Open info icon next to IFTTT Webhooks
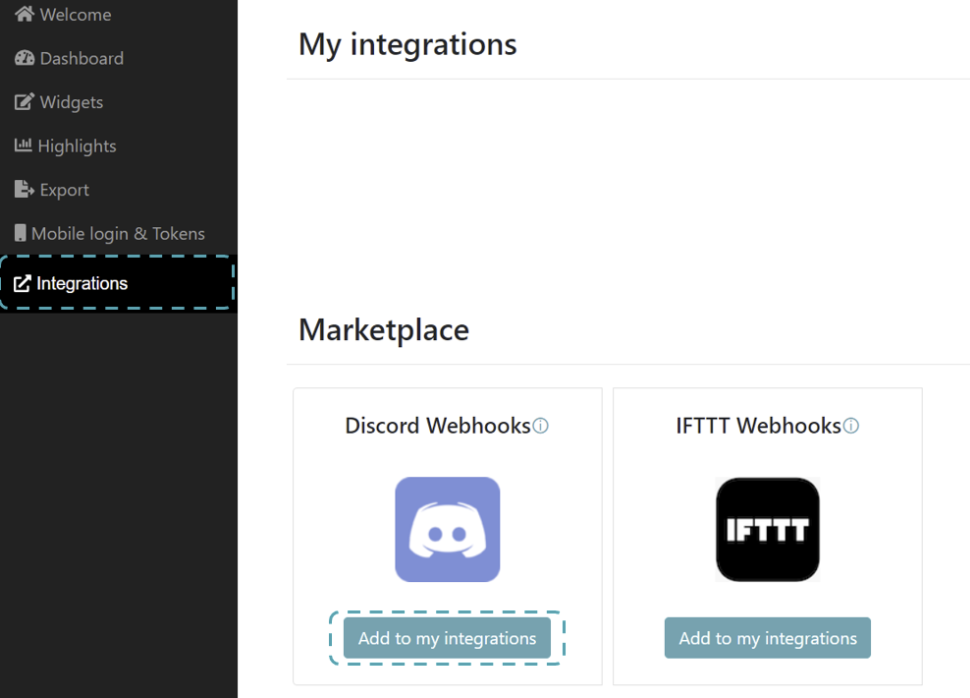Viewport: 970px width, 698px height. coord(851,426)
